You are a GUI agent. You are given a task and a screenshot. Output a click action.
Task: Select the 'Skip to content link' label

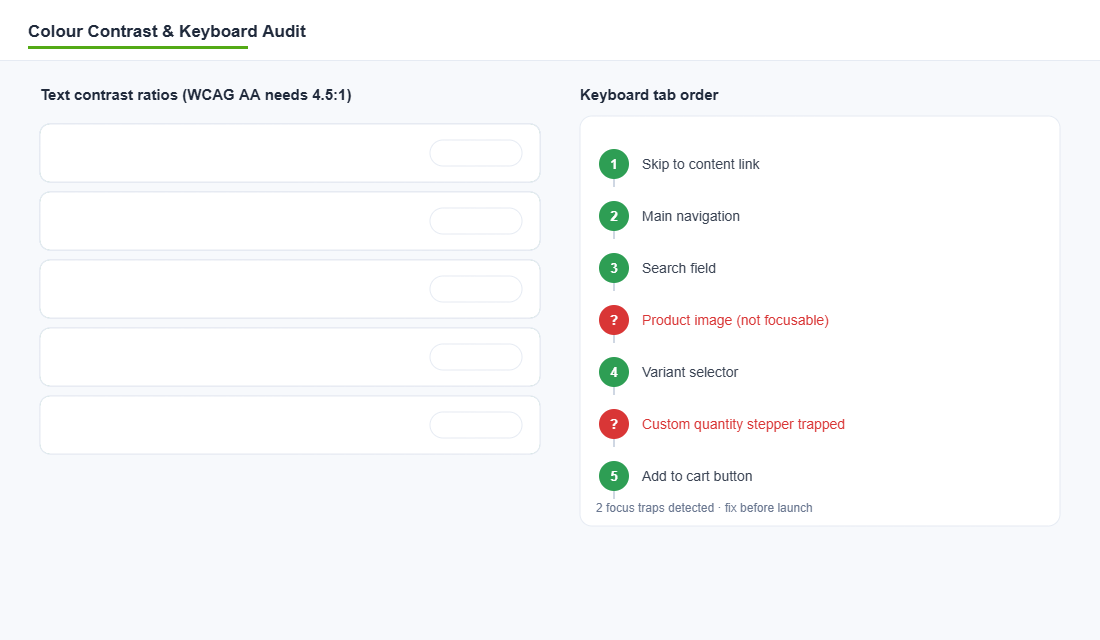point(700,164)
